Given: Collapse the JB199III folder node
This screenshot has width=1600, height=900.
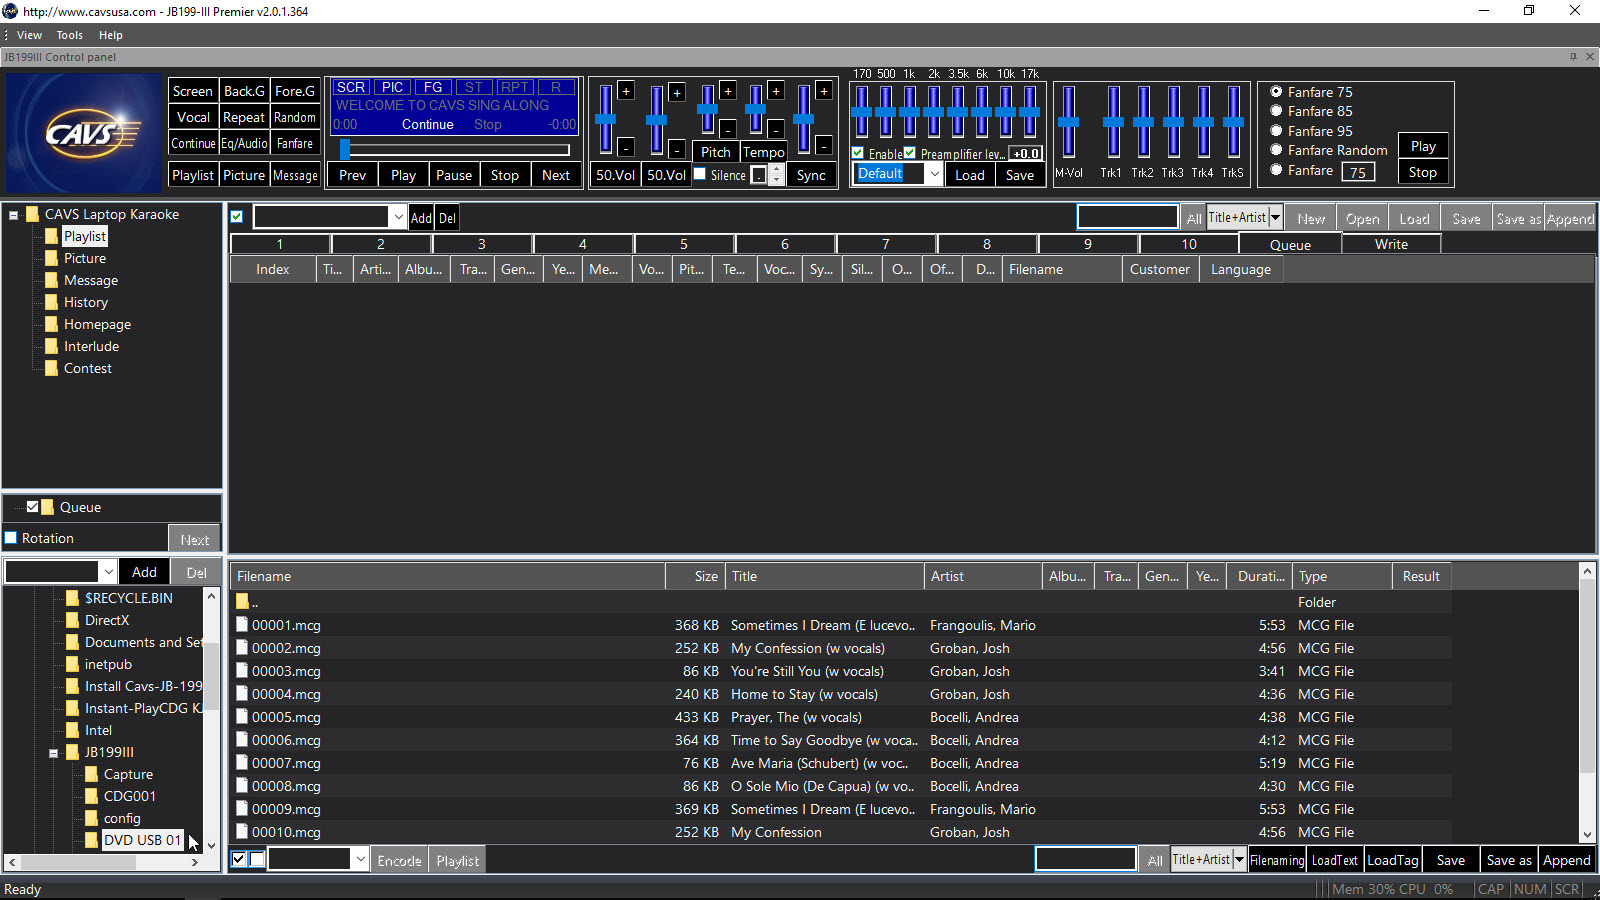Looking at the screenshot, I should (x=54, y=753).
